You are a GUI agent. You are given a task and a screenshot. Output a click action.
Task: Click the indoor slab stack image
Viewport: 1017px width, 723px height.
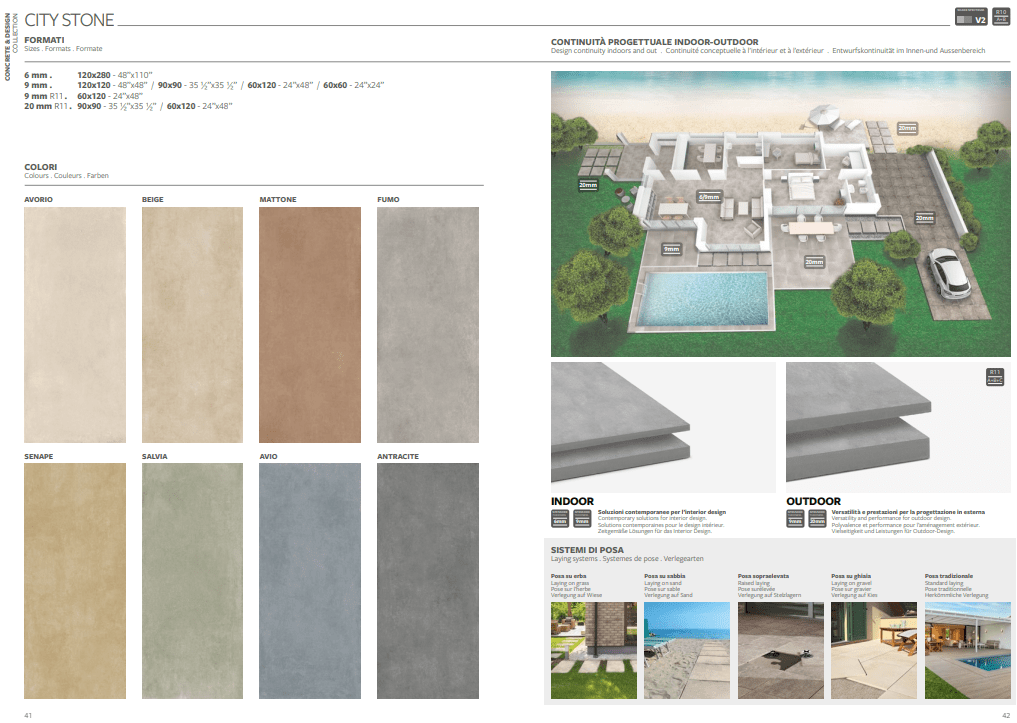(x=663, y=427)
